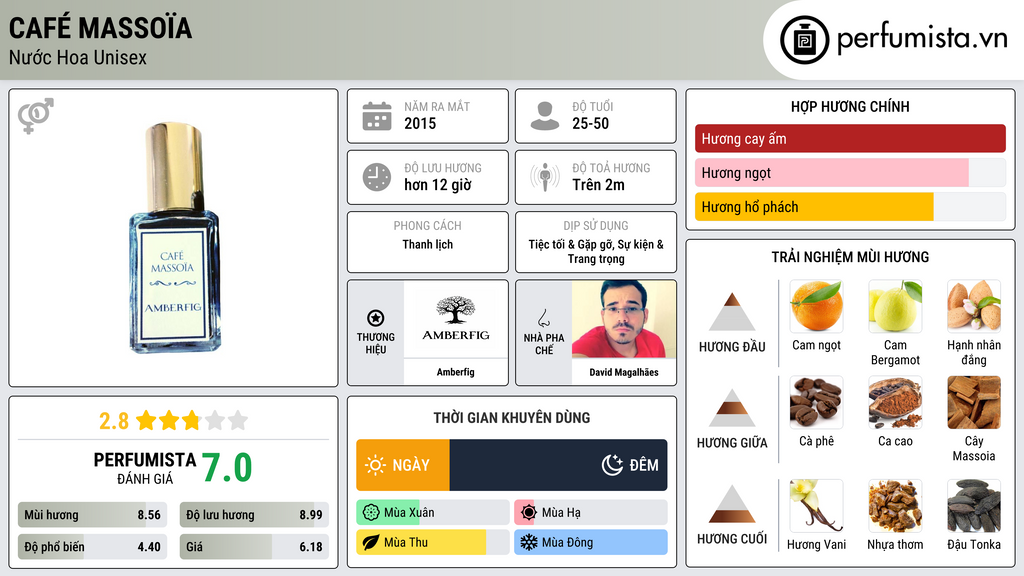The width and height of the screenshot is (1024, 576).
Task: Click the David Magalhães name caption
Action: click(624, 372)
